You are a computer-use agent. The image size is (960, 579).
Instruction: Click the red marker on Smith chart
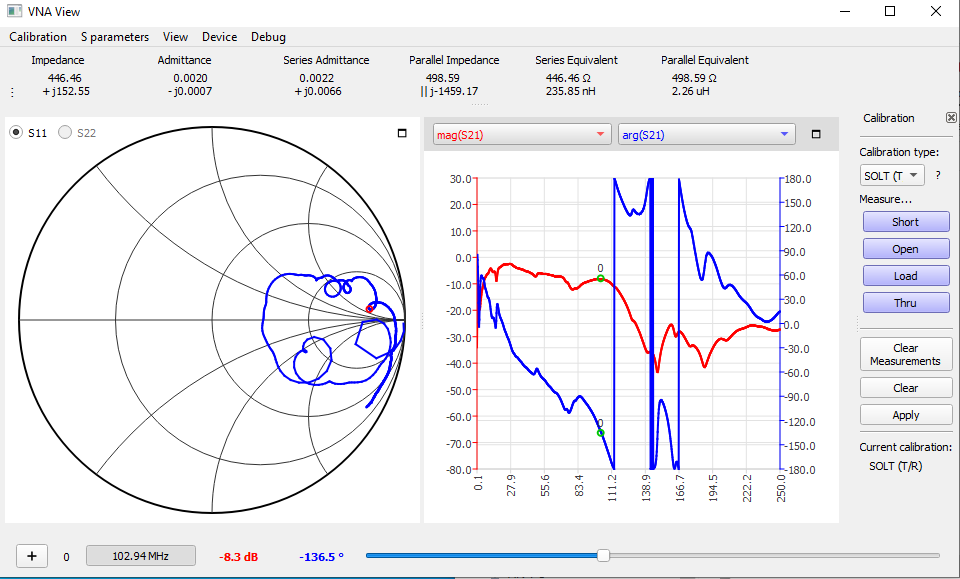pyautogui.click(x=369, y=309)
